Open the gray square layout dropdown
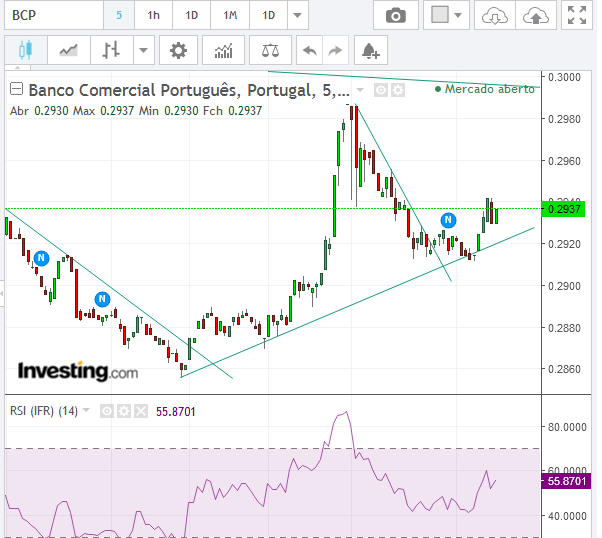 (446, 15)
